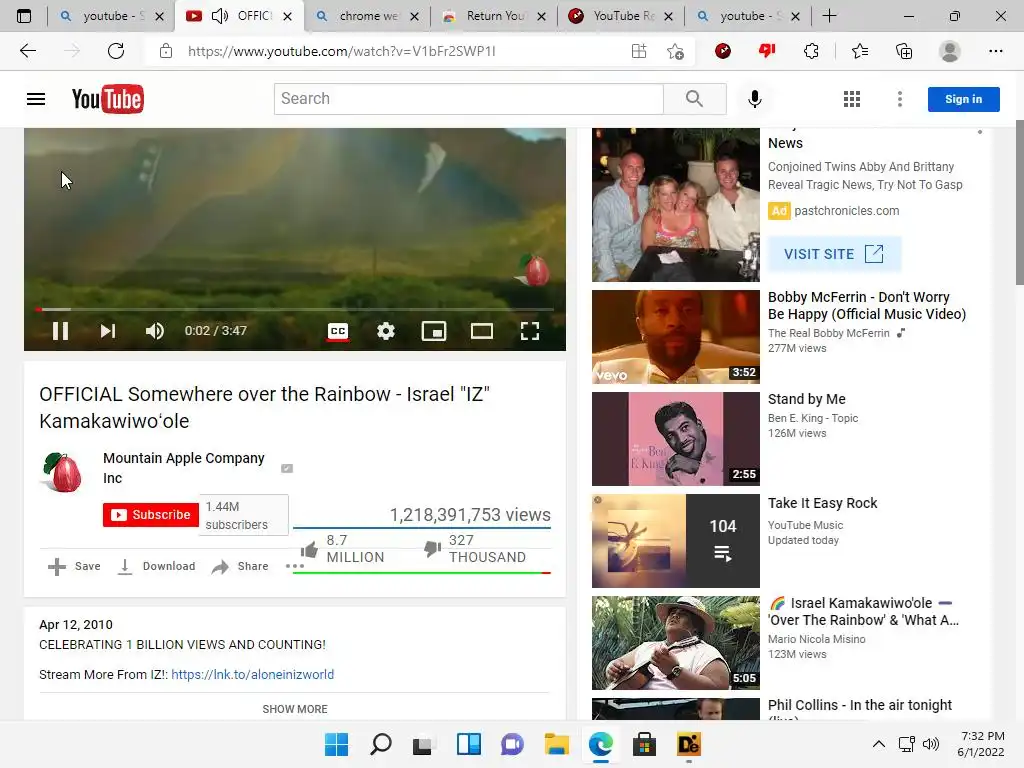The height and width of the screenshot is (768, 1024).
Task: Click the search magnifier button
Action: (x=694, y=99)
